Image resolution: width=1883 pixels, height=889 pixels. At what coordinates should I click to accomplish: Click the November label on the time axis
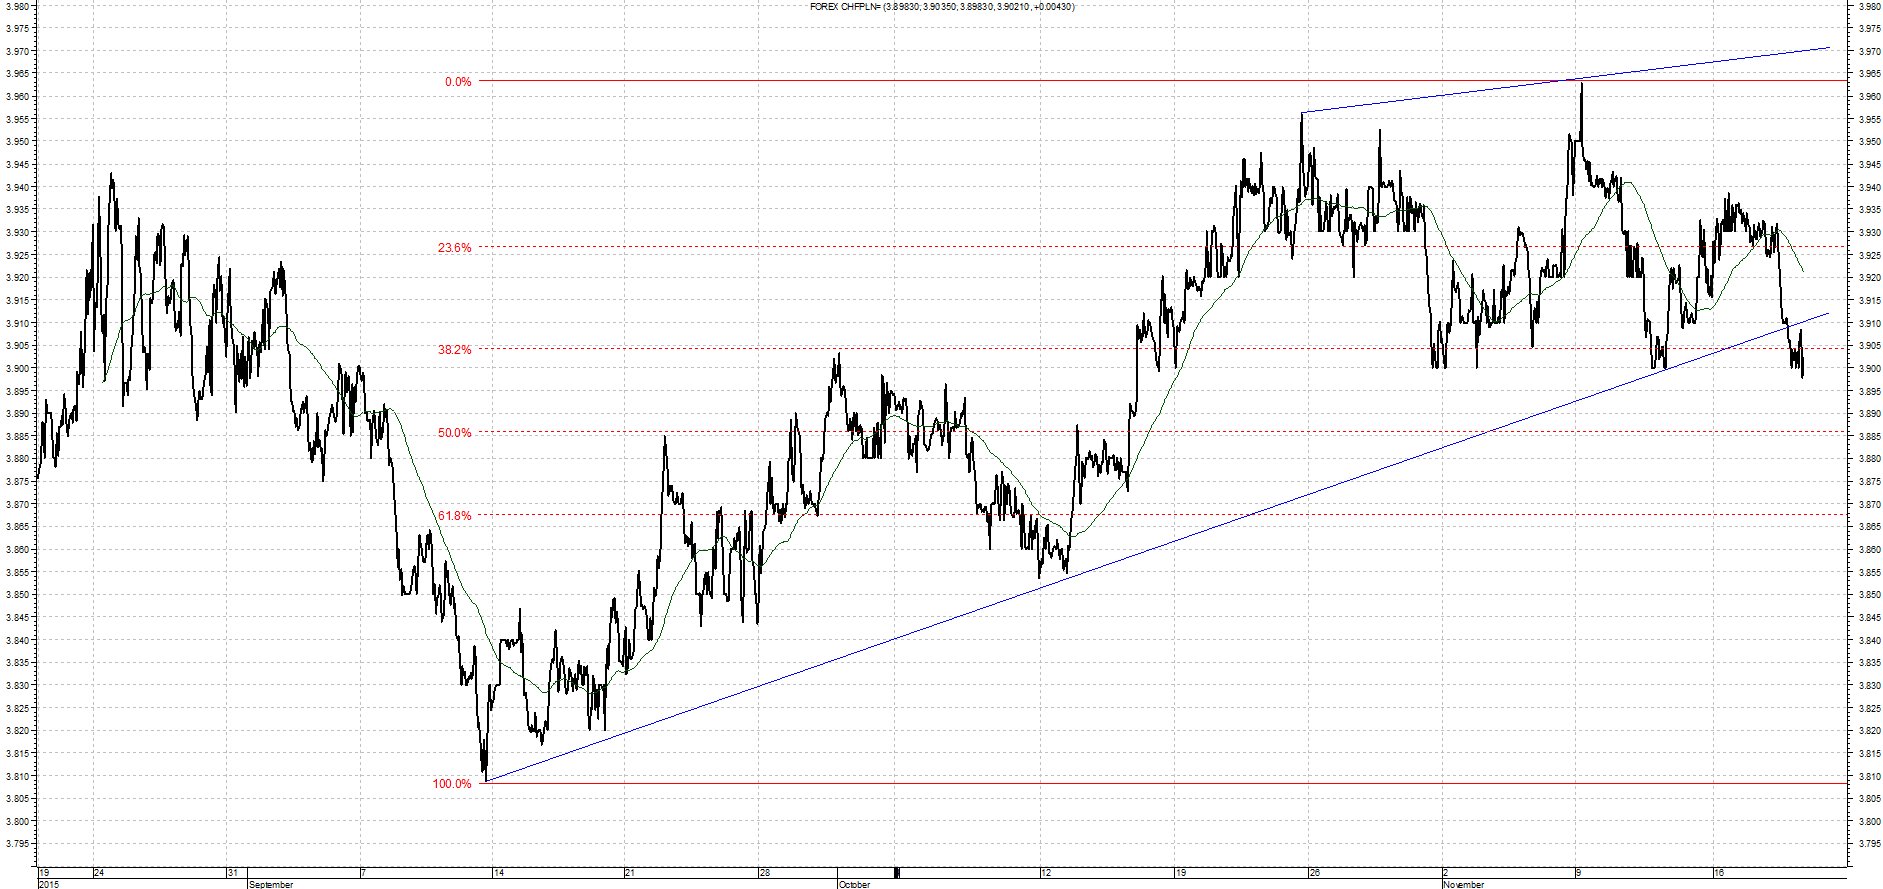point(1464,884)
